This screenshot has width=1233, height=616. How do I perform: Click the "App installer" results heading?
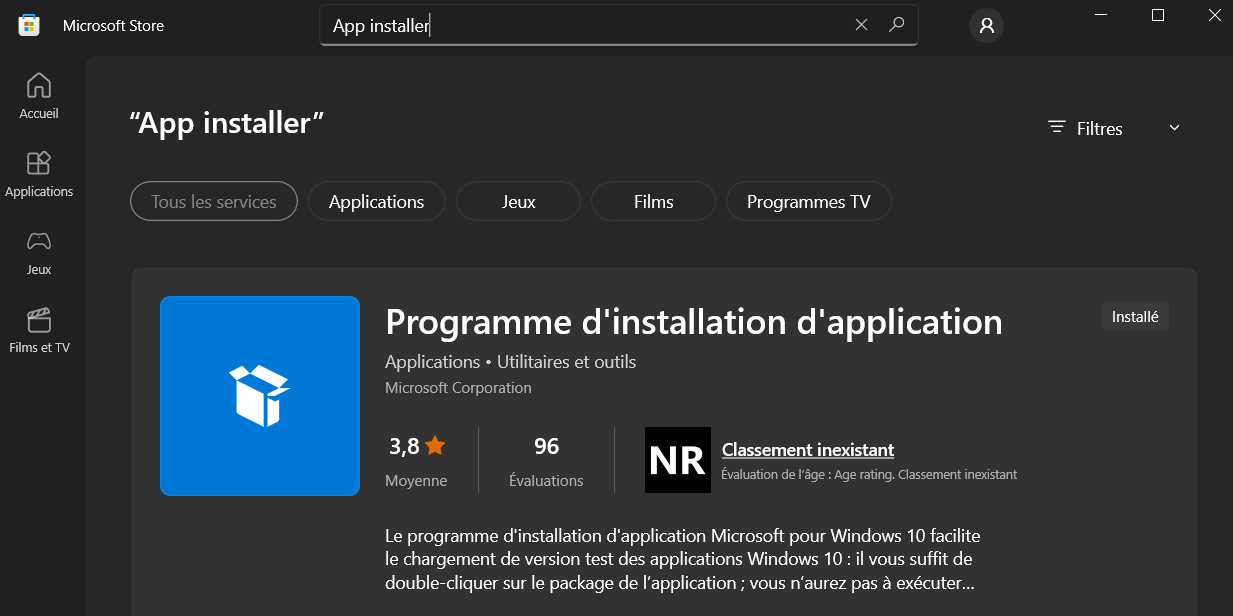point(227,123)
